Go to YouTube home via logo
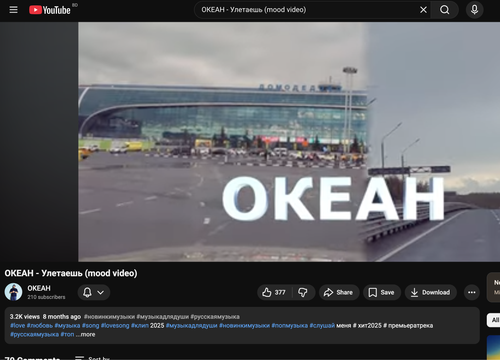This screenshot has width=500, height=360. (50, 10)
